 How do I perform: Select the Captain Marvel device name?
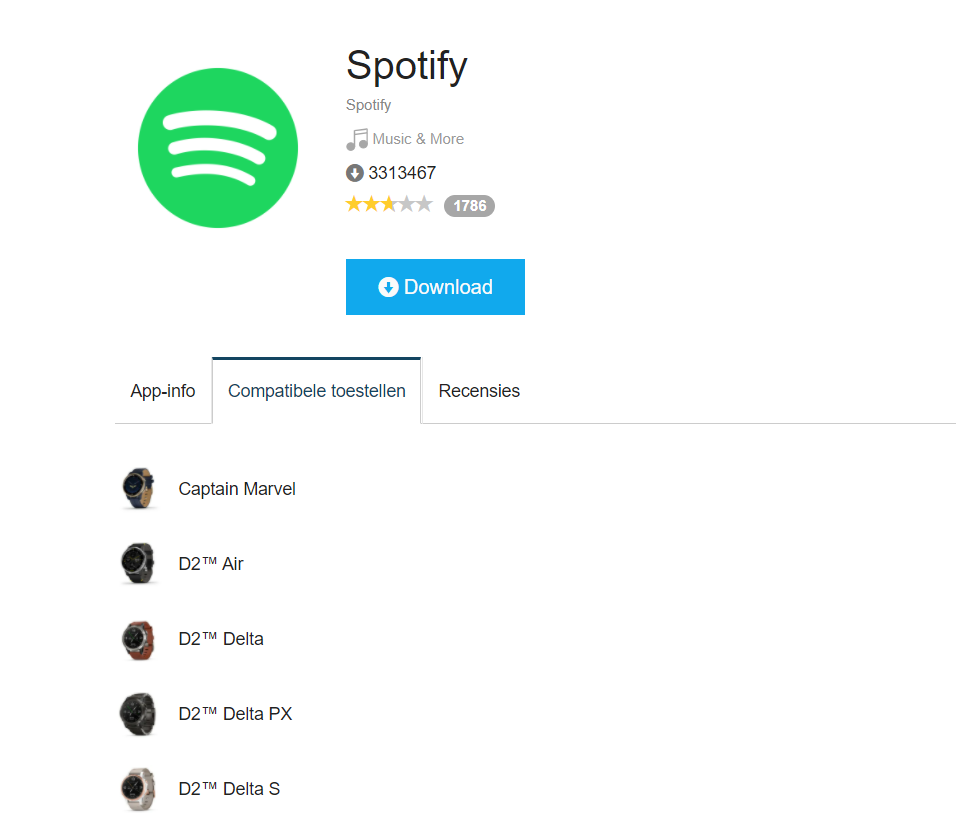[x=237, y=489]
